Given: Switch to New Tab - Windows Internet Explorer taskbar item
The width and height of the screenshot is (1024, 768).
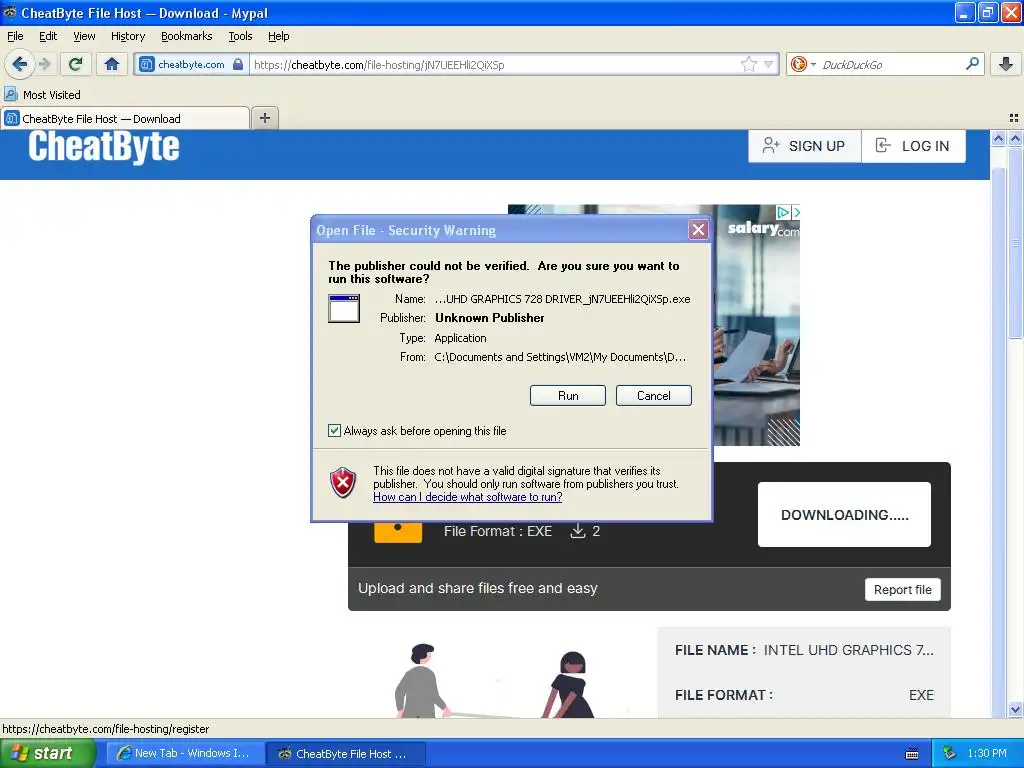Looking at the screenshot, I should coord(184,754).
